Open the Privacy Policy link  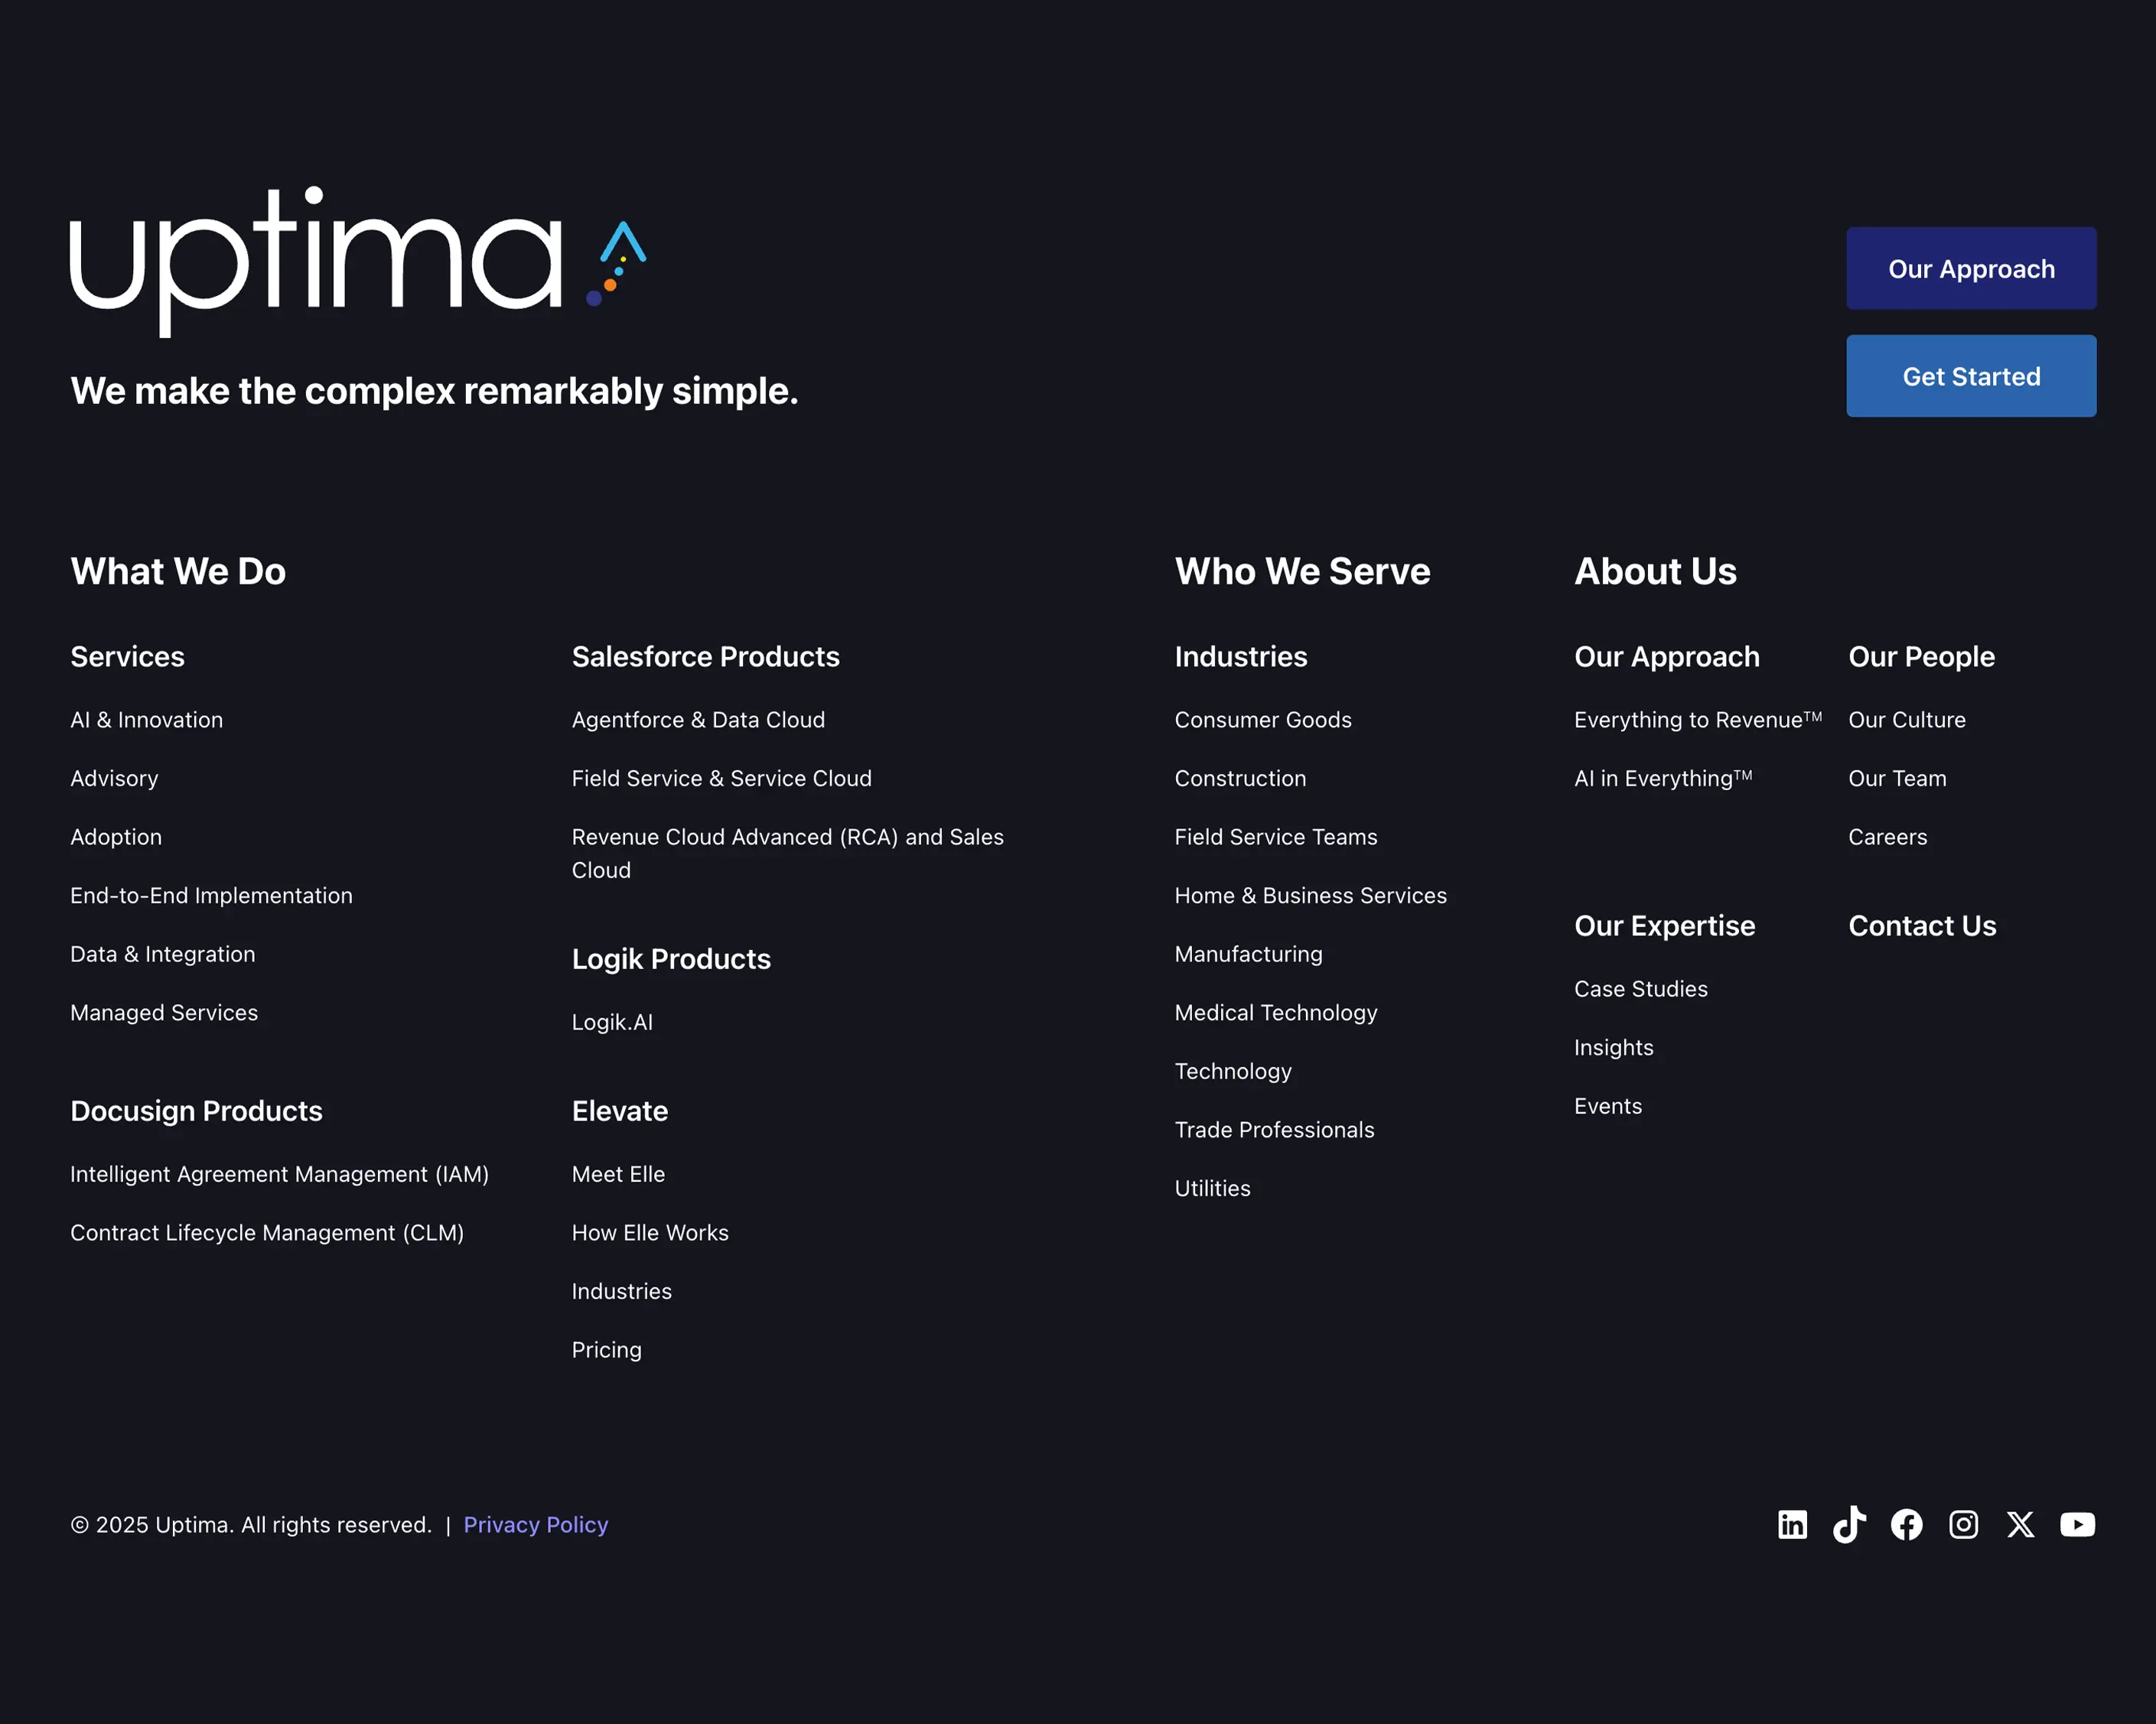click(x=535, y=1524)
